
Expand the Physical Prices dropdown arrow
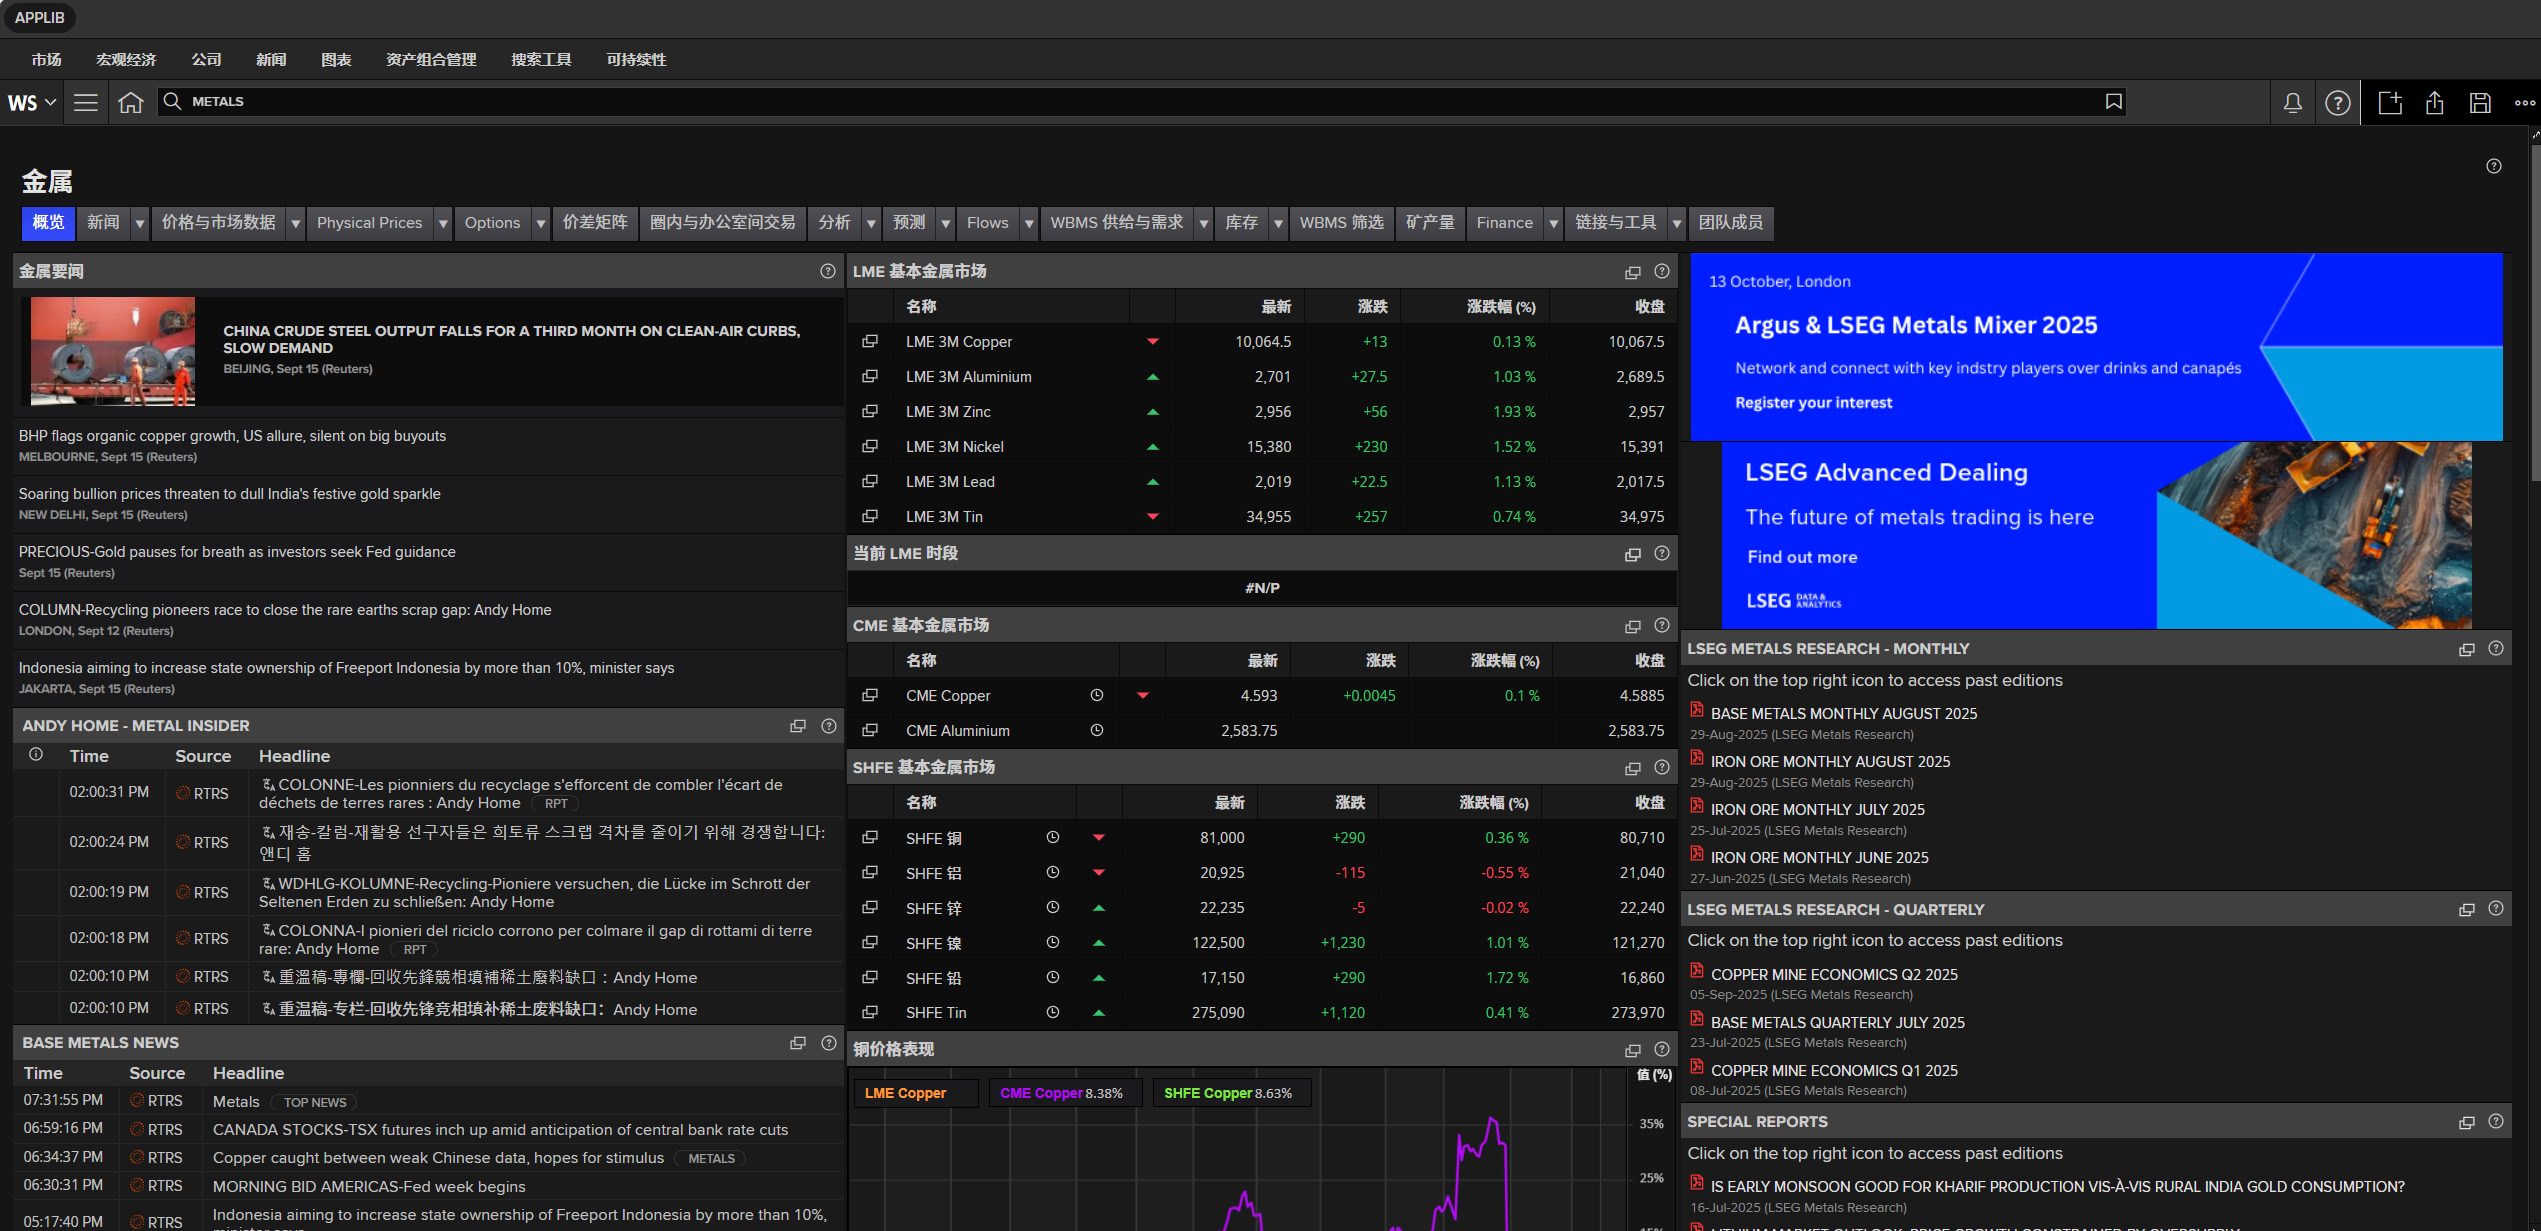click(x=443, y=223)
